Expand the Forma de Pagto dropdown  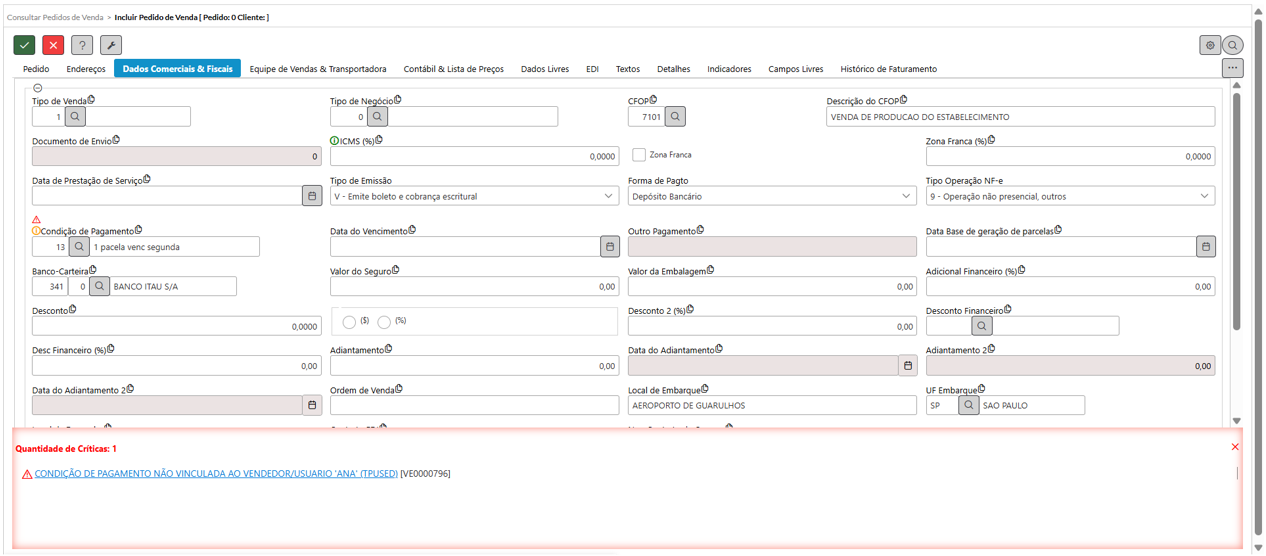point(772,196)
